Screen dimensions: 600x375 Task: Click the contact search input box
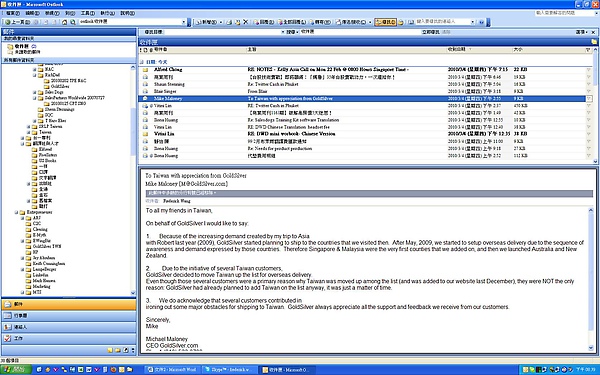point(443,22)
